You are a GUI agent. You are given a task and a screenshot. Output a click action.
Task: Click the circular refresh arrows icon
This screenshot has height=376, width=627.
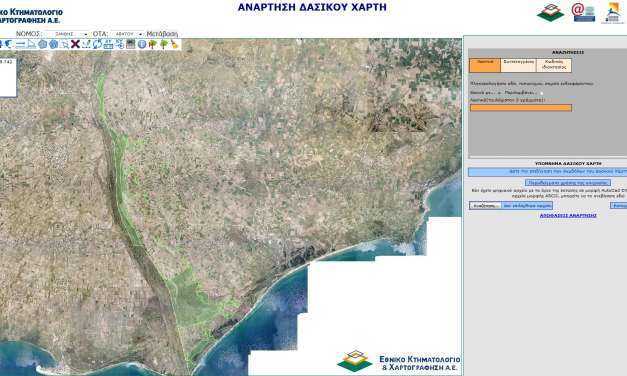tap(97, 44)
